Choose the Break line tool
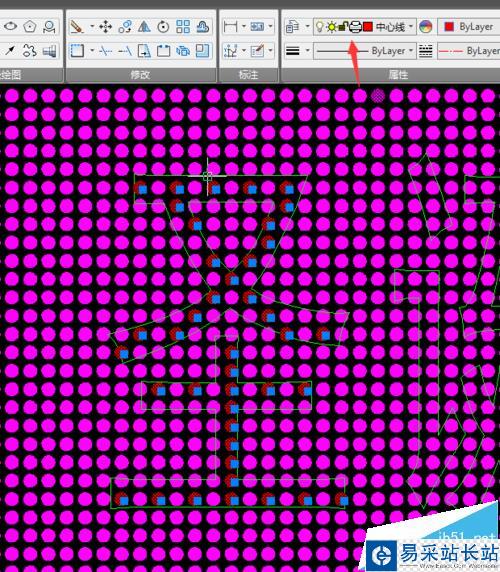This screenshot has height=572, width=500. point(105,51)
